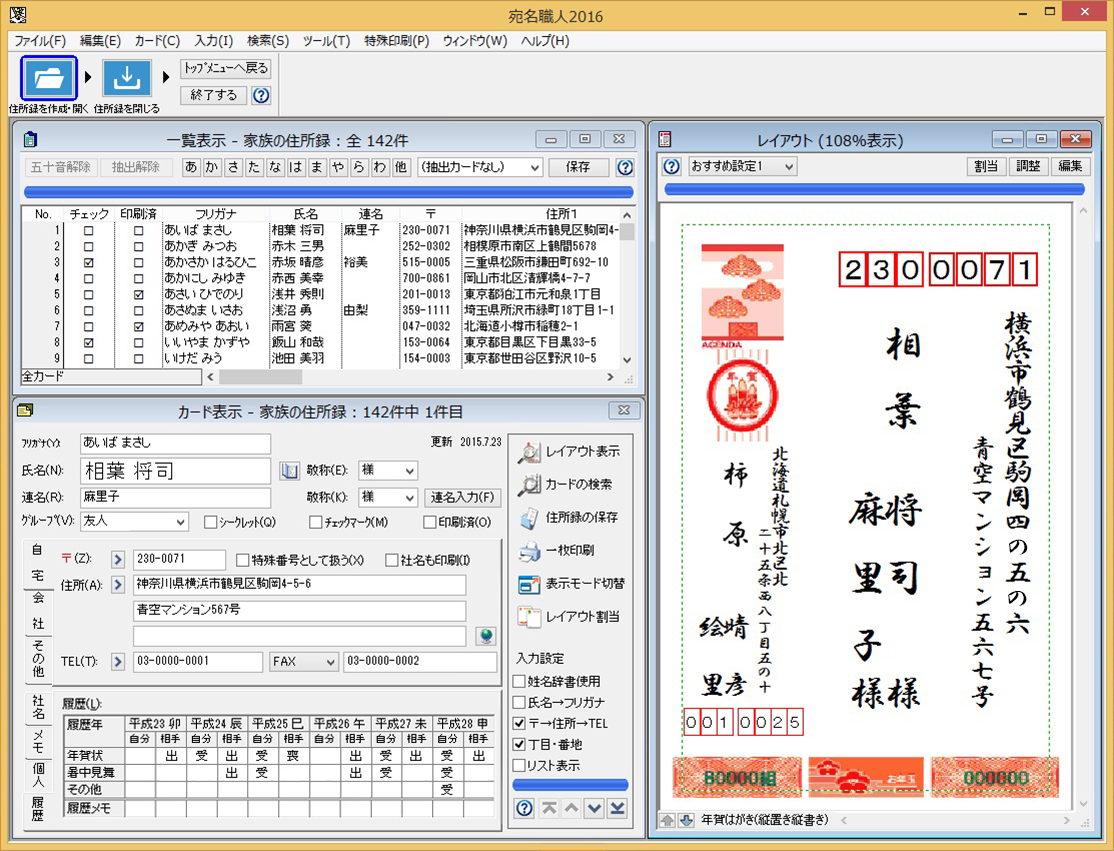
Task: Enable チェックマーク(M) checkbox
Action: (315, 522)
